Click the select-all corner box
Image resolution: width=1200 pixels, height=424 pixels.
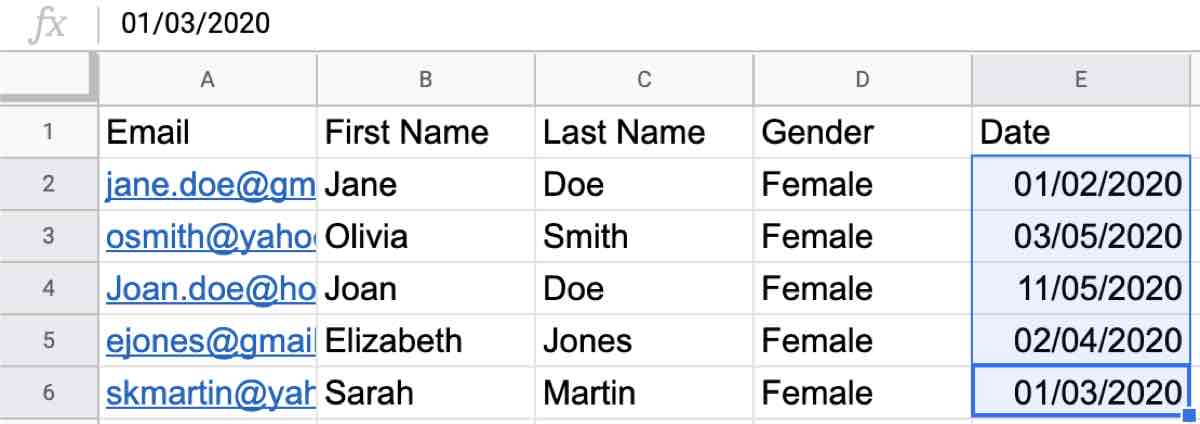pyautogui.click(x=49, y=79)
